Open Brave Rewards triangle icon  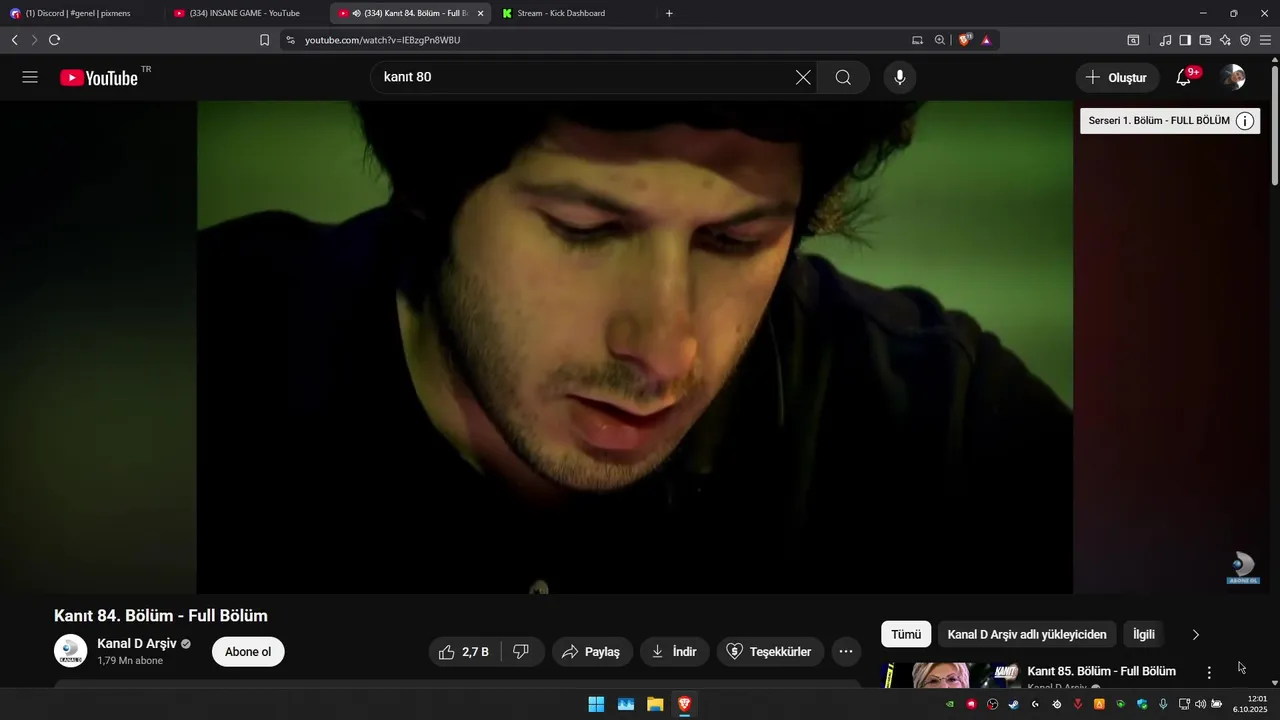click(x=986, y=40)
